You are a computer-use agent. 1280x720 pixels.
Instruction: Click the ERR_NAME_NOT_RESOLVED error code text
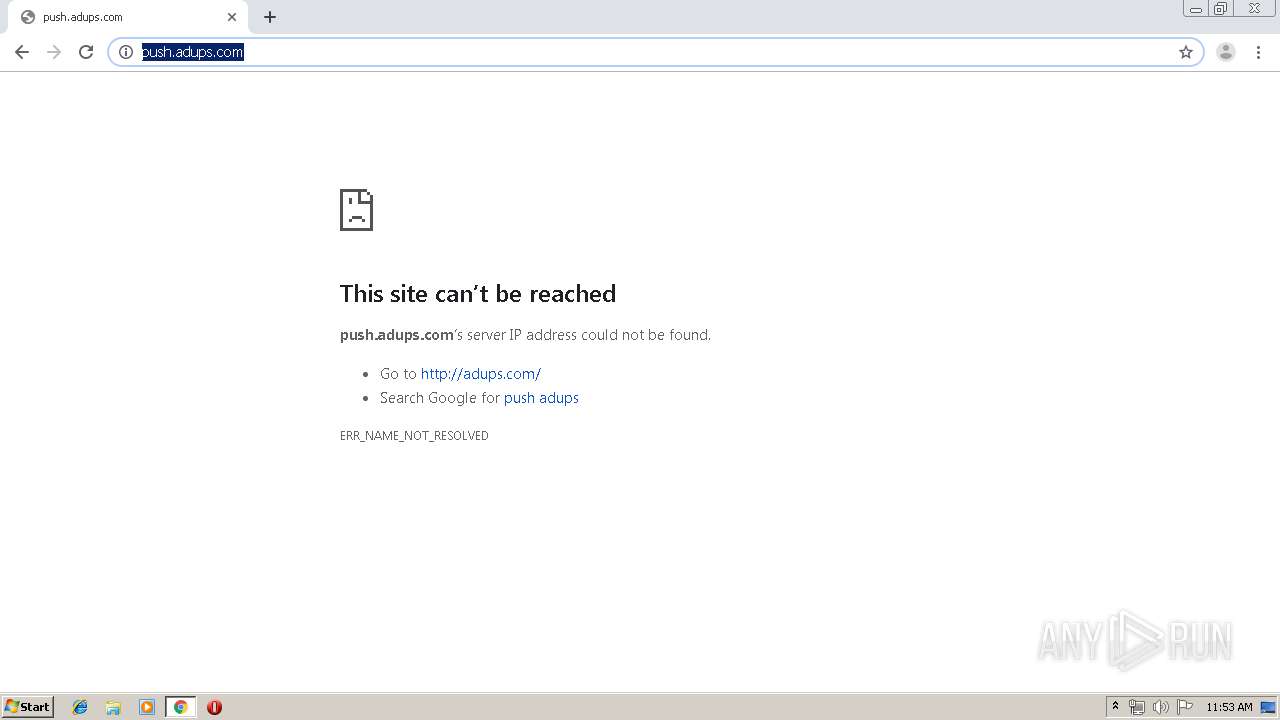[414, 436]
